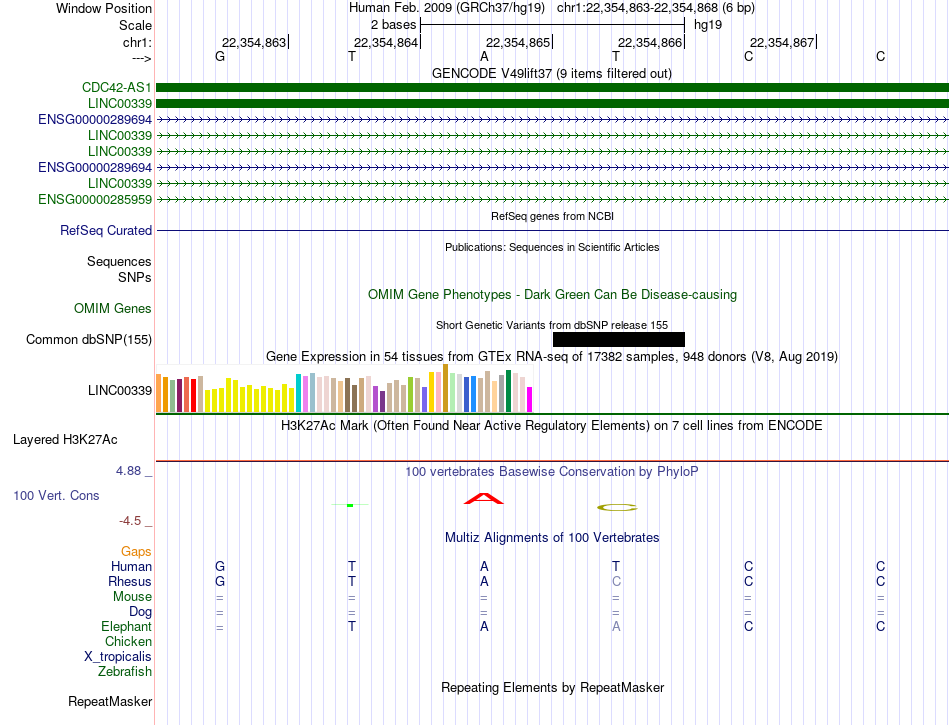This screenshot has width=950, height=725.
Task: Select the Chicken species row label
Action: (128, 641)
